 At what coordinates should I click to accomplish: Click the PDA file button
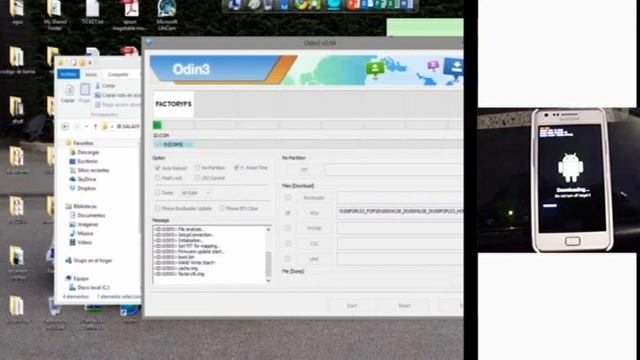(x=314, y=213)
